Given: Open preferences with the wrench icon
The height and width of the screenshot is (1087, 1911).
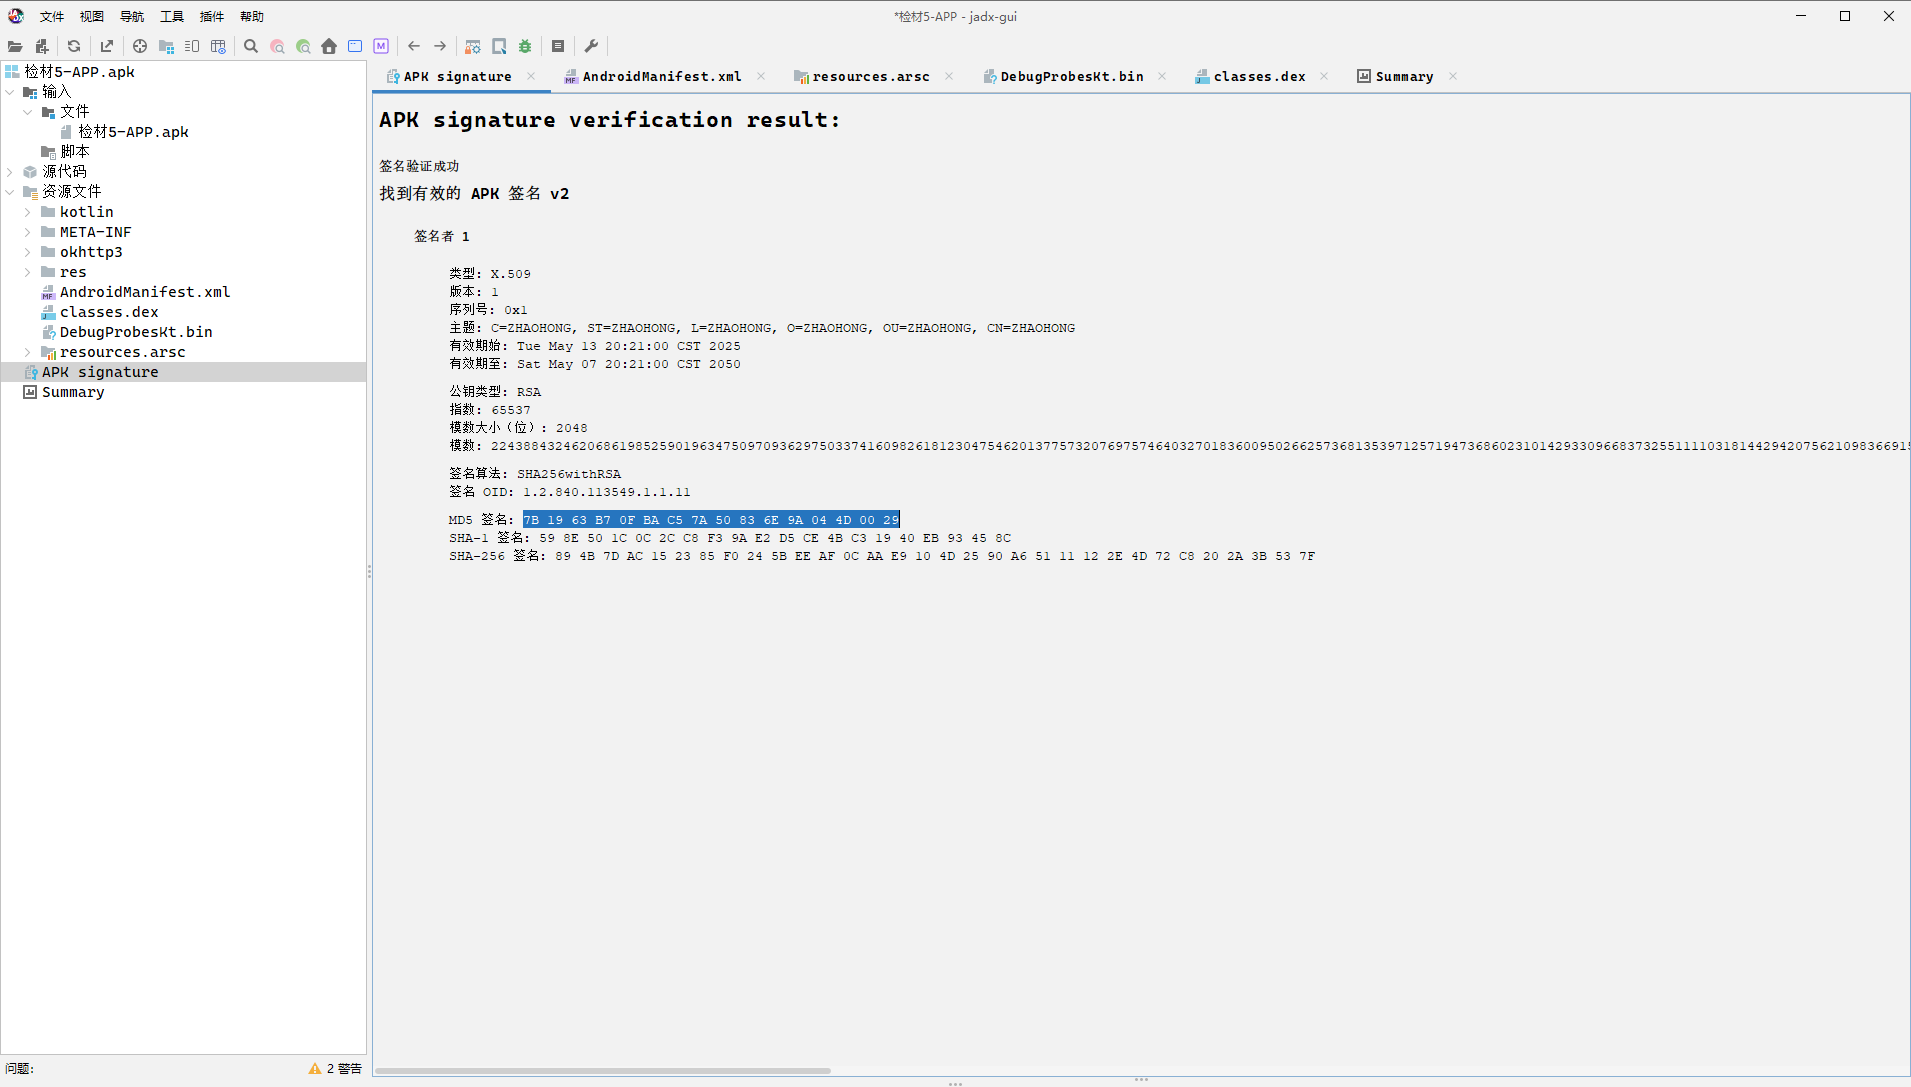Looking at the screenshot, I should pos(591,46).
